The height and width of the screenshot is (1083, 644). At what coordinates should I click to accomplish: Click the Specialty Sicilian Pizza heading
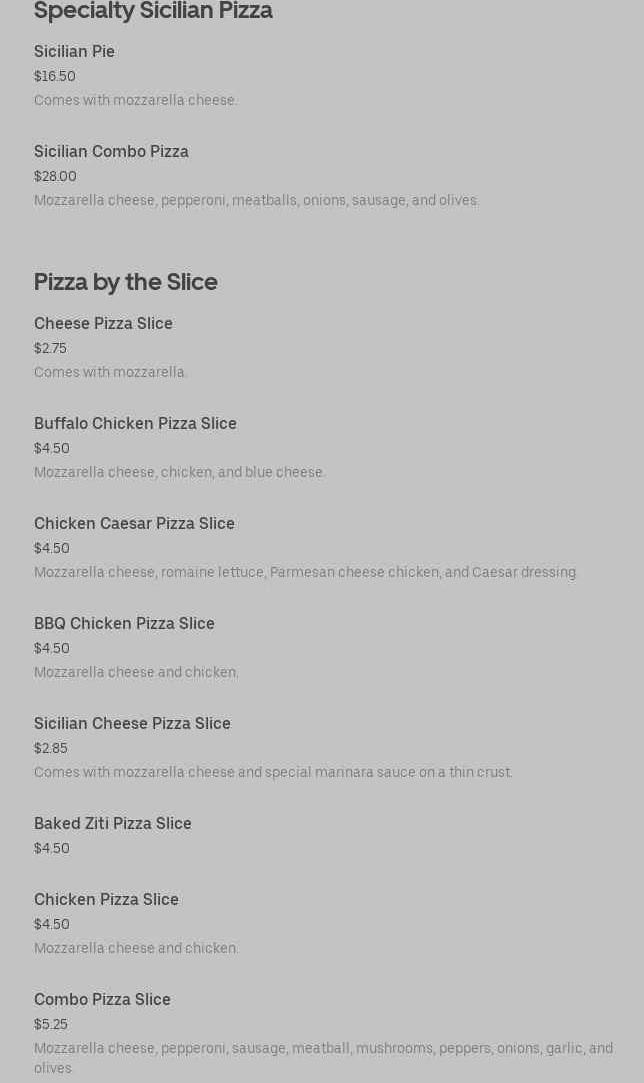coord(153,11)
